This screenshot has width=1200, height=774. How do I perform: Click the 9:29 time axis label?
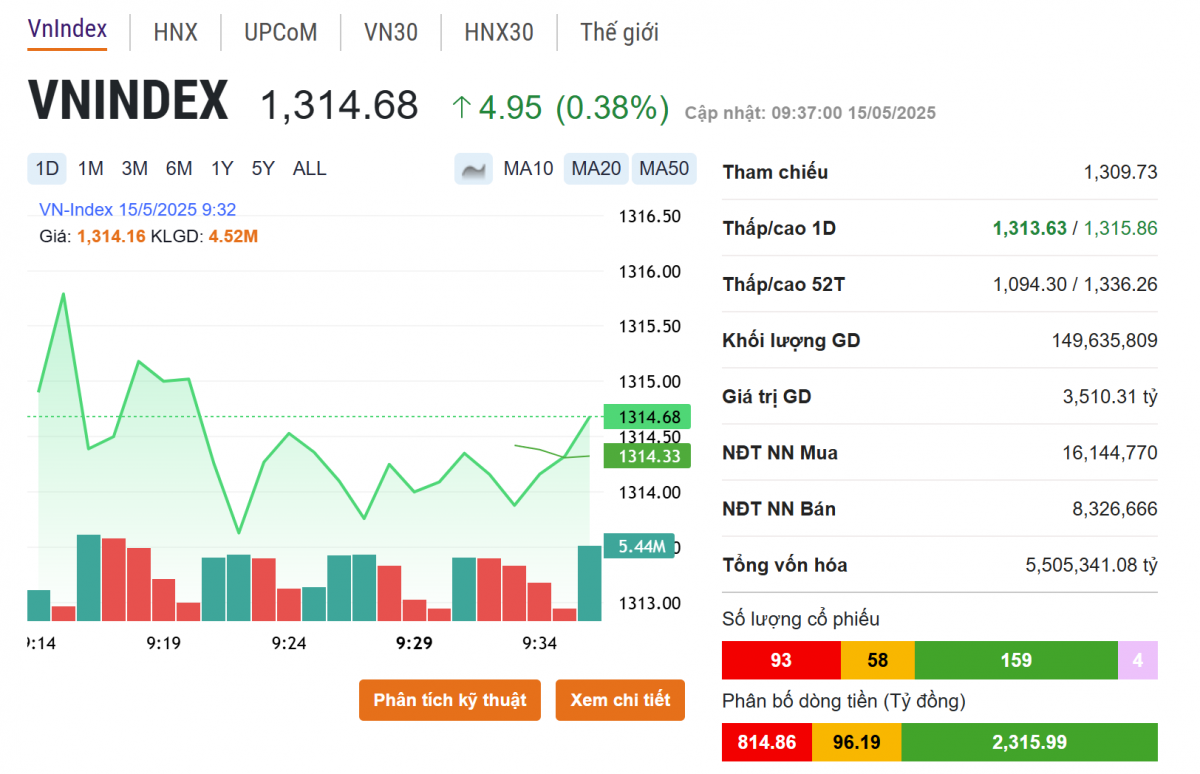414,642
